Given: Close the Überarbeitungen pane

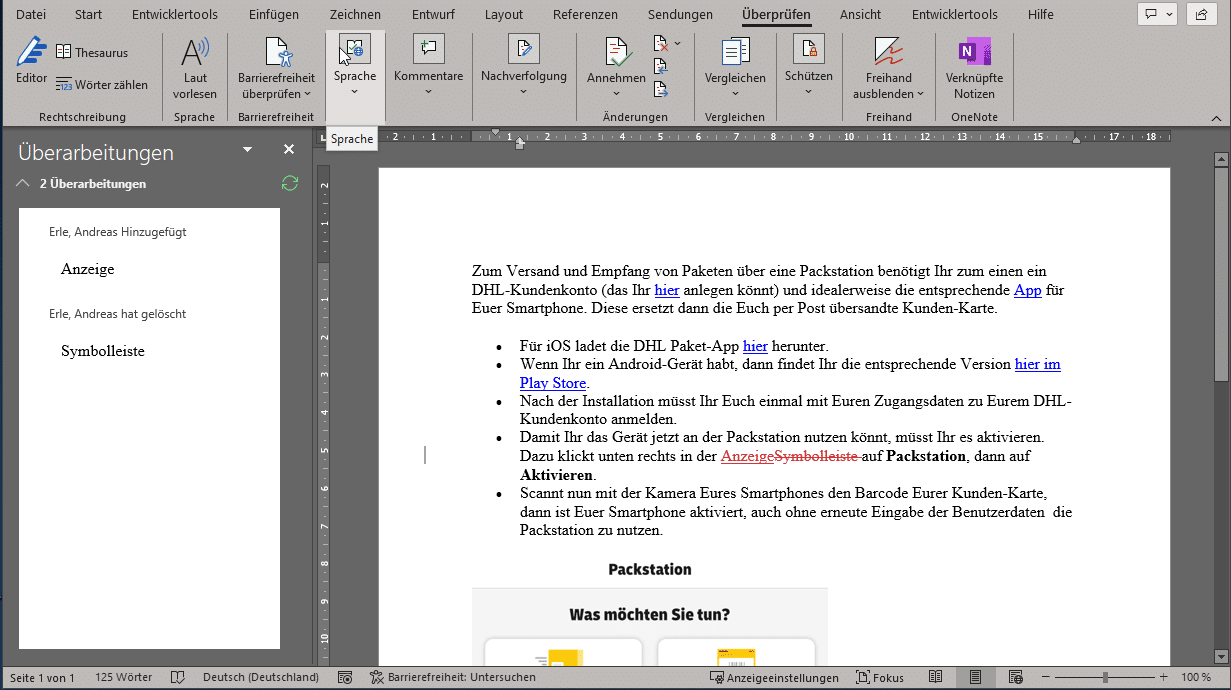Looking at the screenshot, I should [289, 149].
